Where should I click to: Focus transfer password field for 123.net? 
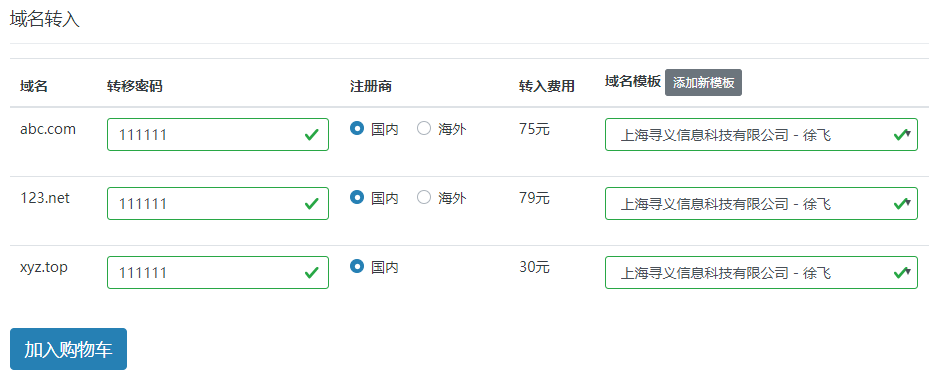click(x=218, y=203)
